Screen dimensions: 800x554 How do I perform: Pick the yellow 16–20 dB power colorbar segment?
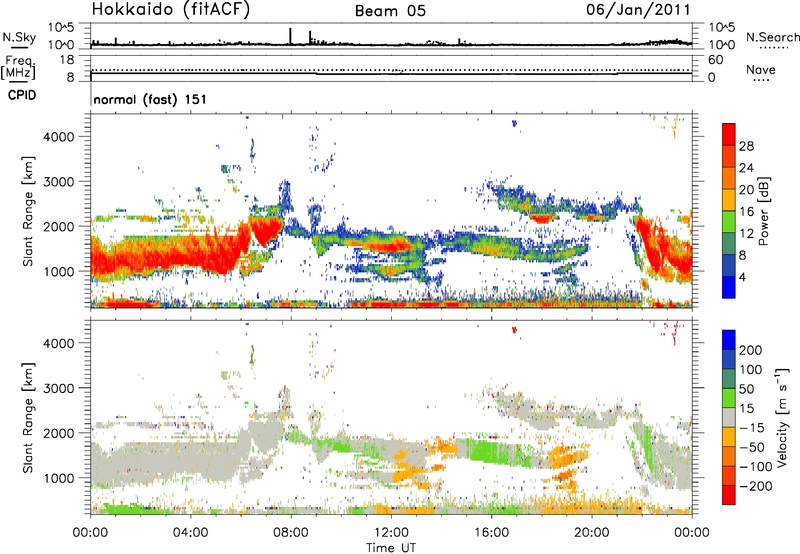(x=729, y=200)
